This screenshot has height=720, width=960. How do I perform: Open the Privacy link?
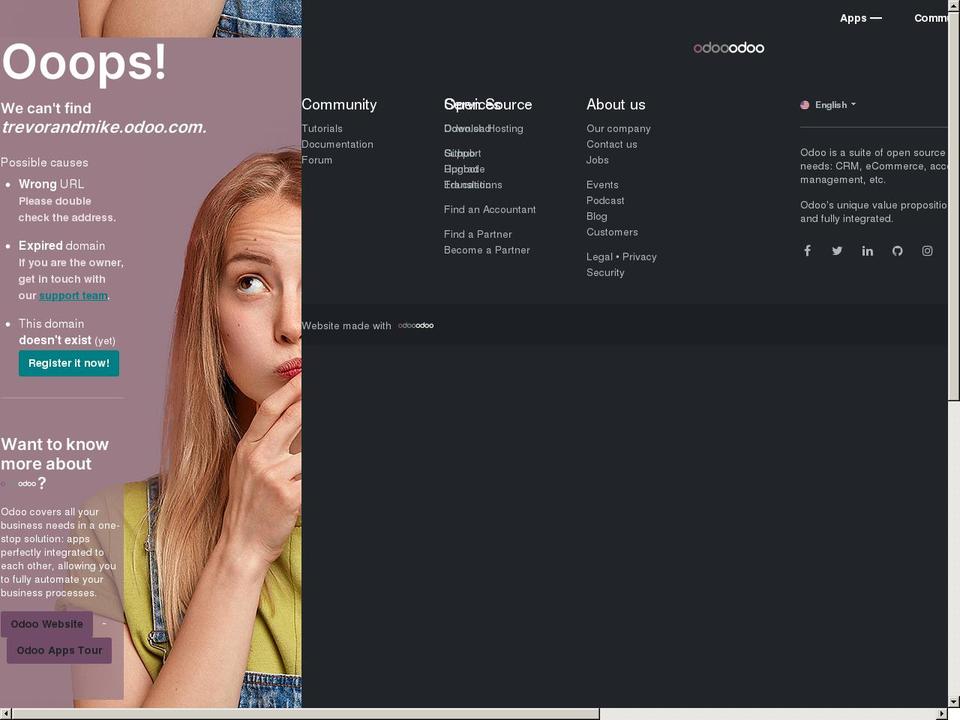[x=639, y=257]
